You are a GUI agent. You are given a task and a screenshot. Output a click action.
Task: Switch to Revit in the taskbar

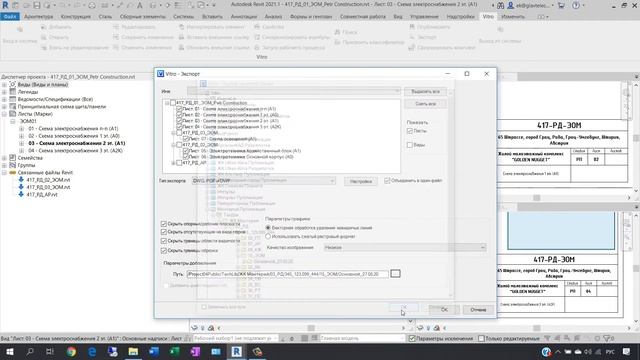pos(236,351)
